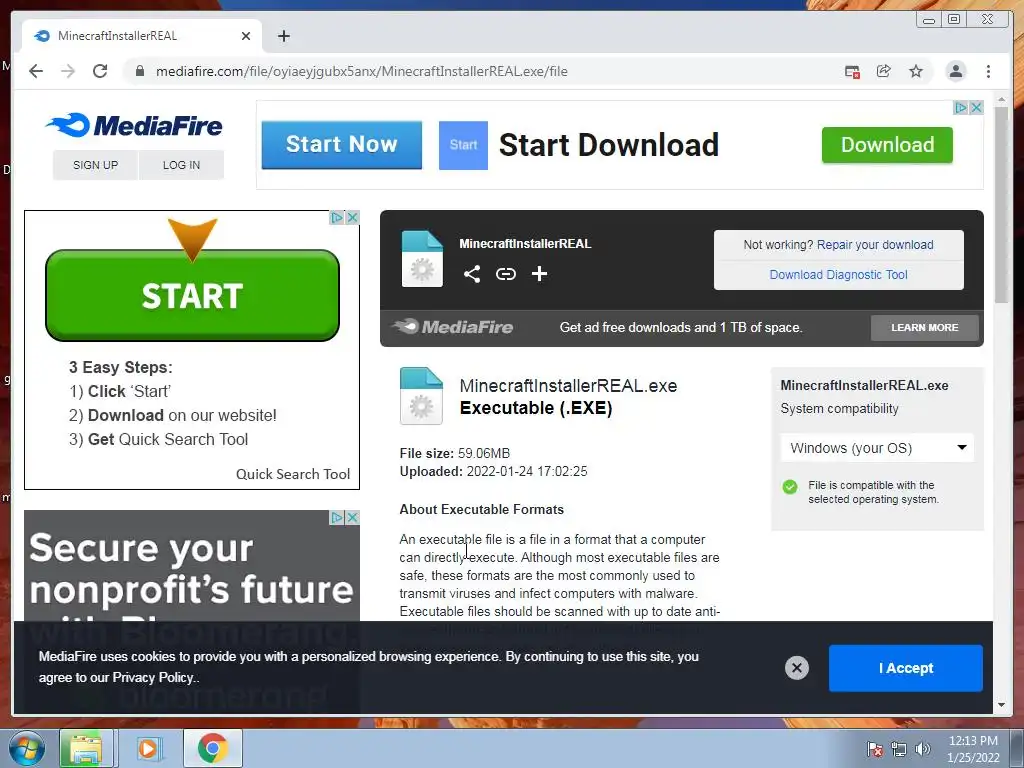Click AdChoices icon on START ad

(336, 217)
